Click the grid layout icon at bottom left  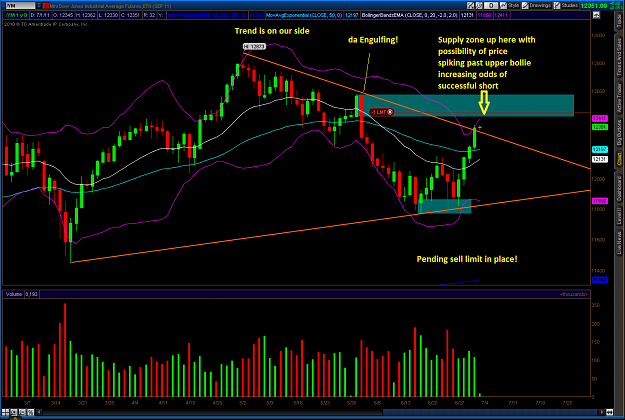pyautogui.click(x=5, y=412)
